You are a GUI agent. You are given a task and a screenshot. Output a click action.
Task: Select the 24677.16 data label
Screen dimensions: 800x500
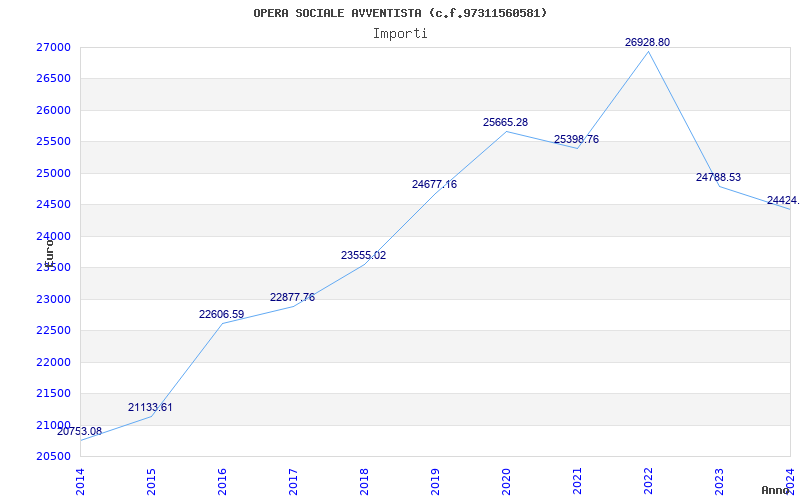pyautogui.click(x=434, y=185)
